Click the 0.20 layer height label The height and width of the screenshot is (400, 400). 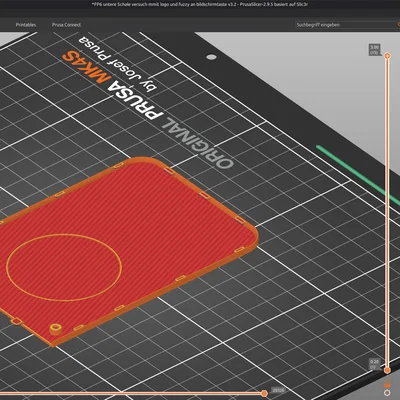[x=374, y=364]
